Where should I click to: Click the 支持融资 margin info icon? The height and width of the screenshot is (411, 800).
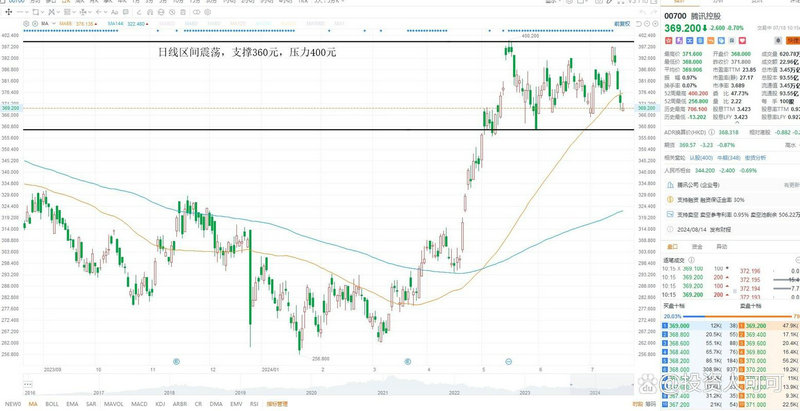(667, 200)
